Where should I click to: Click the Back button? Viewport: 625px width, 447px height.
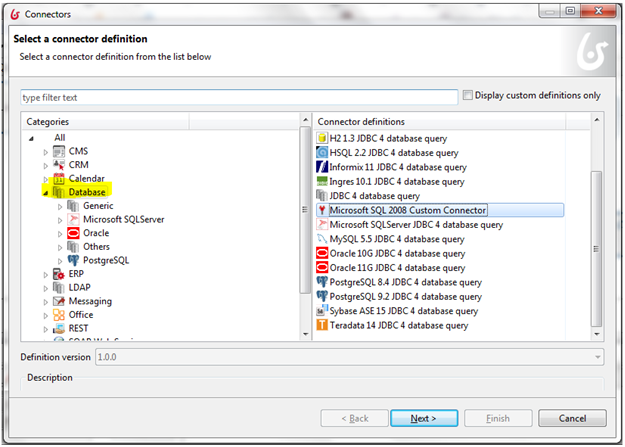355,418
